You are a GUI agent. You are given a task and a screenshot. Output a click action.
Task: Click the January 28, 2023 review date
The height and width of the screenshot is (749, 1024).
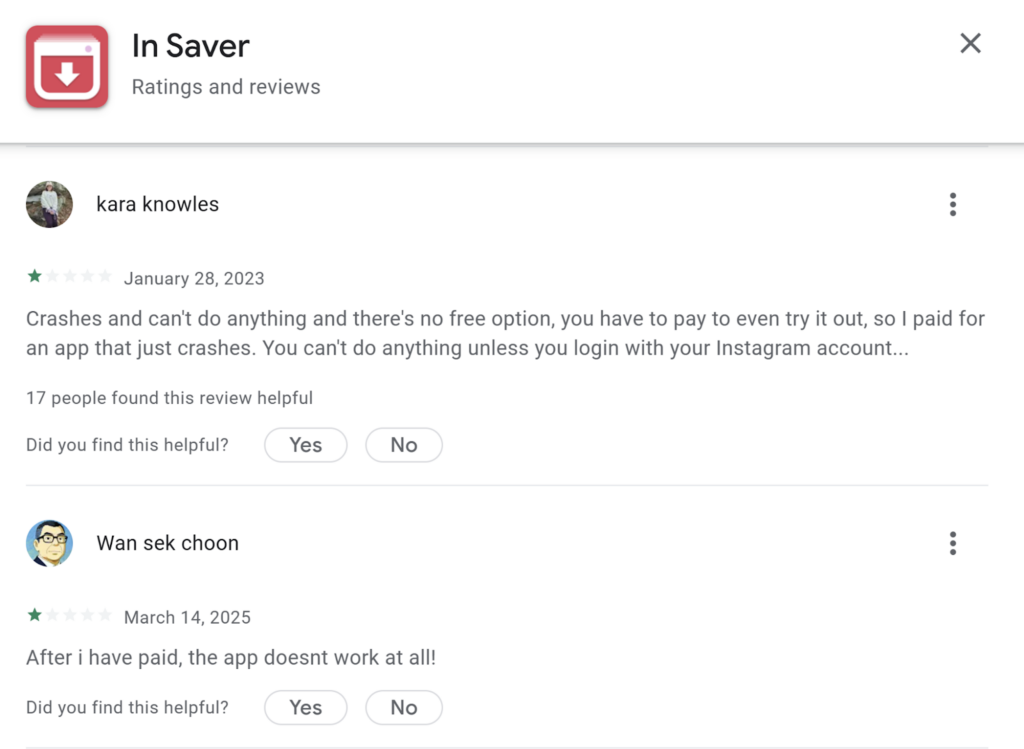(x=194, y=278)
